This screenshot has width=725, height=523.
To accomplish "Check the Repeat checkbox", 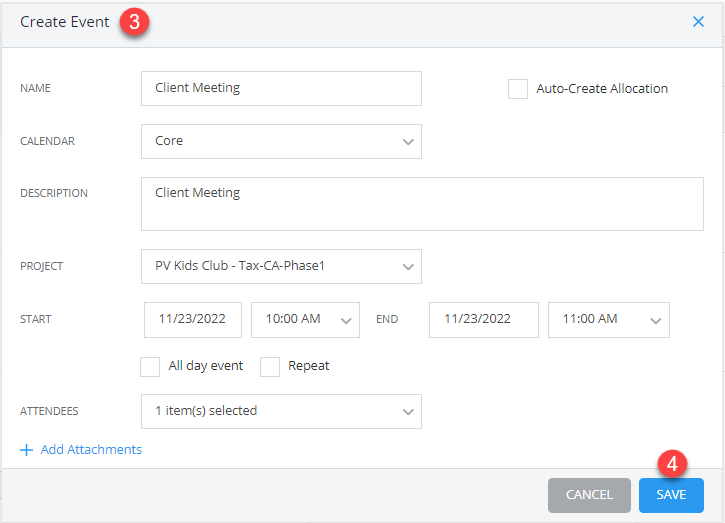I will 270,367.
